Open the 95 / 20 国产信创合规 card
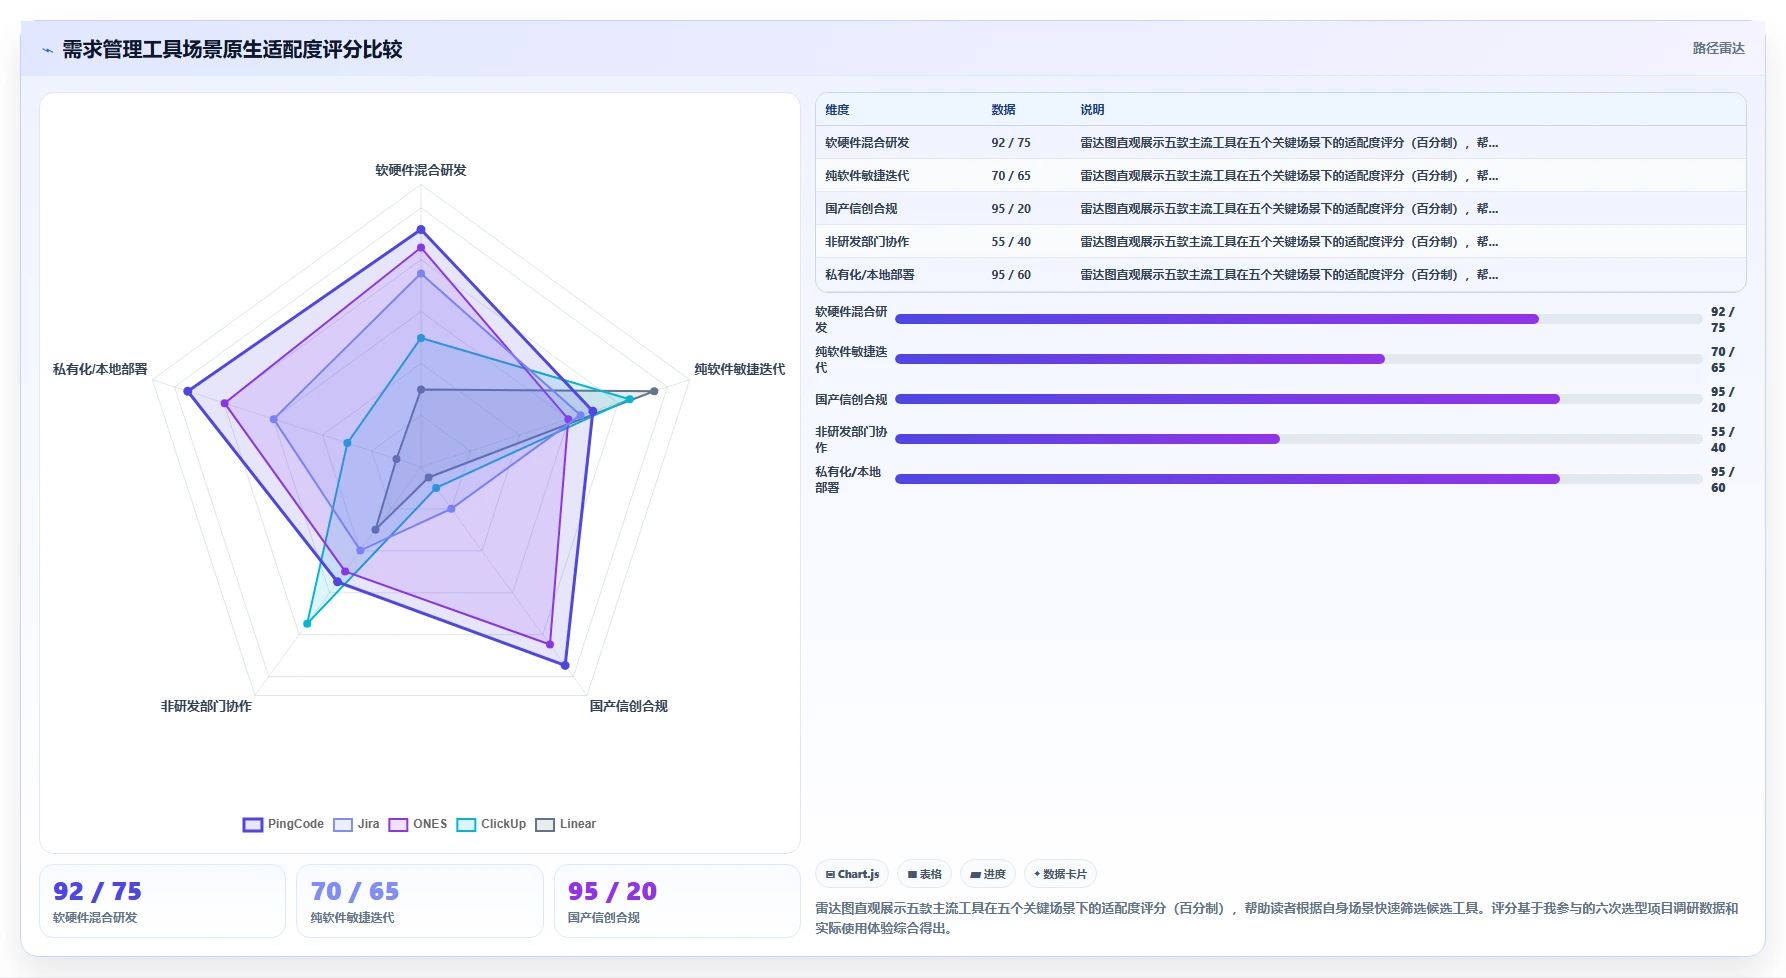Screen dimensions: 1786x978 [x=677, y=901]
